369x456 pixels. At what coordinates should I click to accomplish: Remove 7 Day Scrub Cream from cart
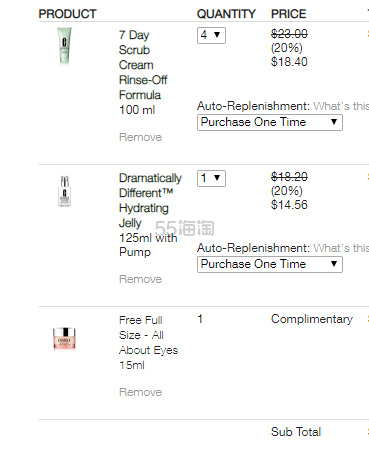click(x=140, y=137)
